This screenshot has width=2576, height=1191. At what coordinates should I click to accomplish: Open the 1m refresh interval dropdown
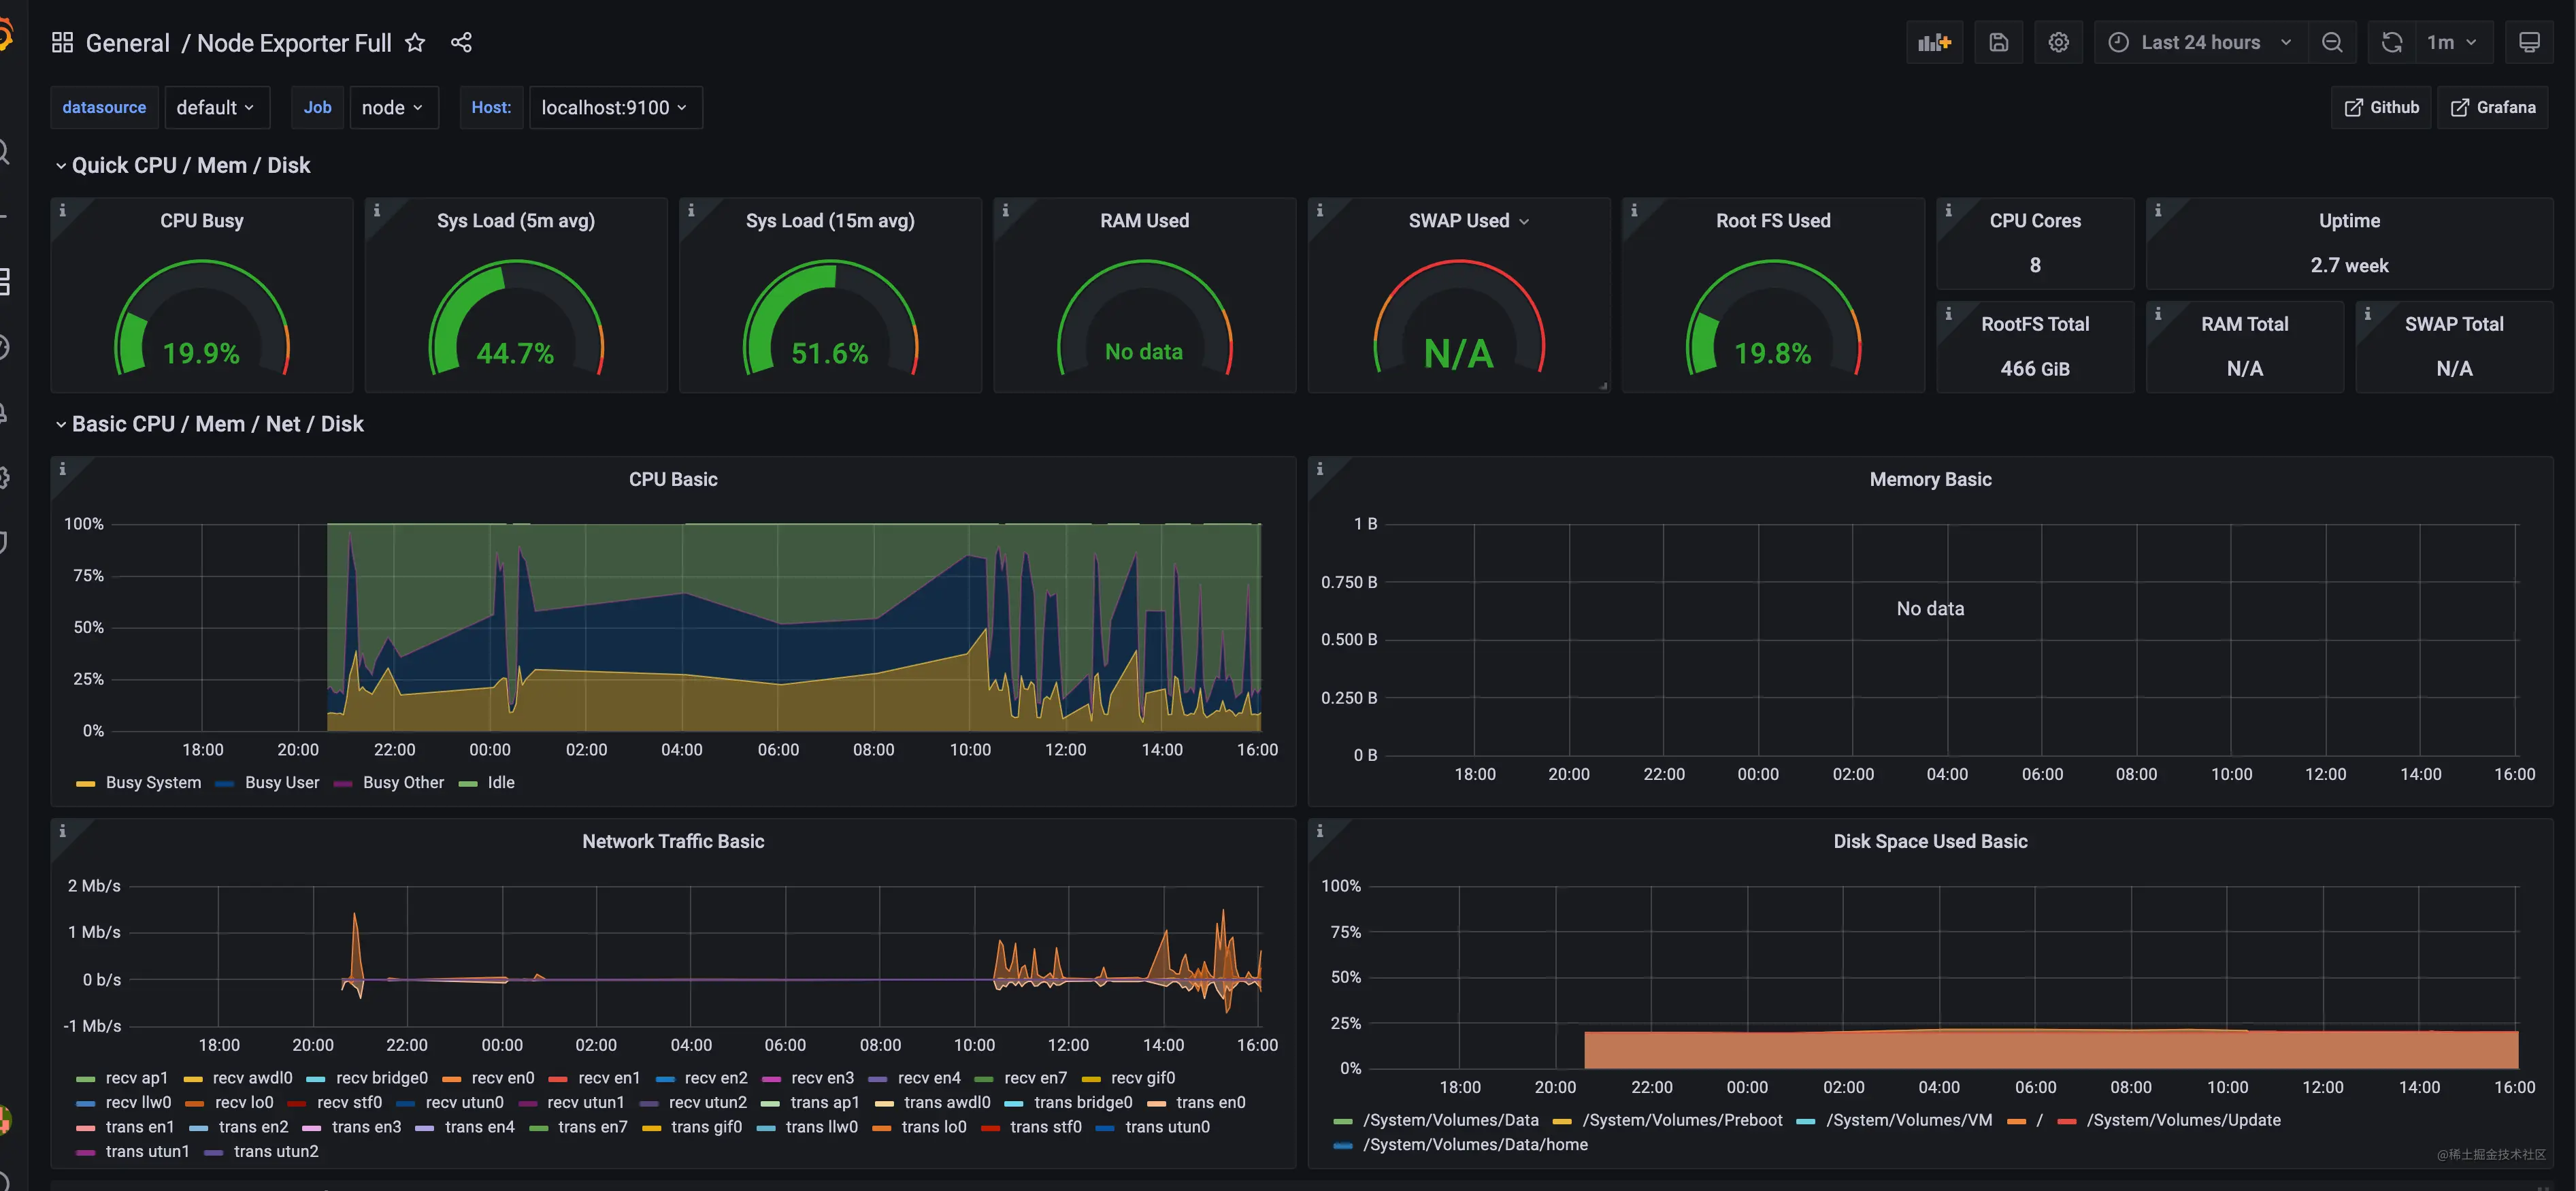(2452, 42)
